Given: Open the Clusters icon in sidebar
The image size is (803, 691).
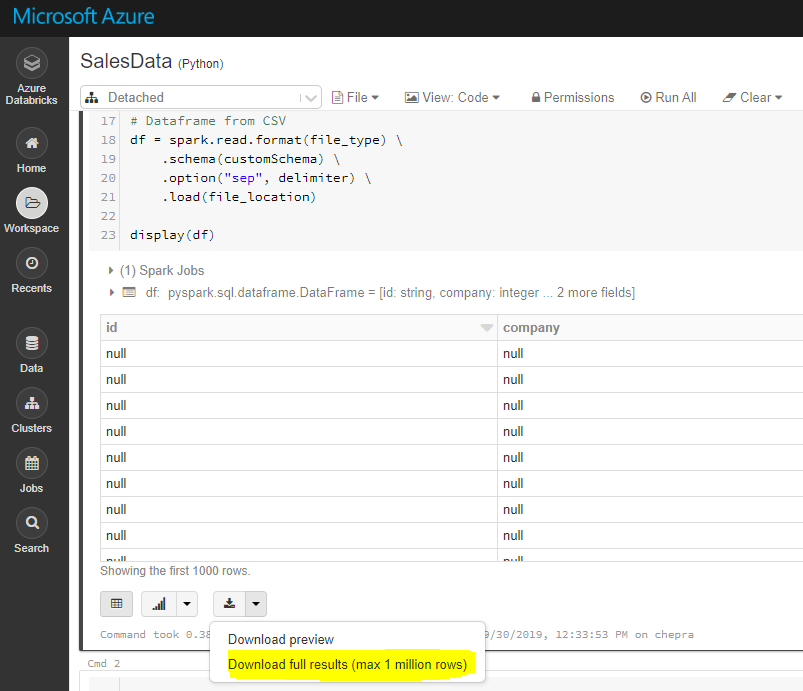Looking at the screenshot, I should click(x=32, y=403).
